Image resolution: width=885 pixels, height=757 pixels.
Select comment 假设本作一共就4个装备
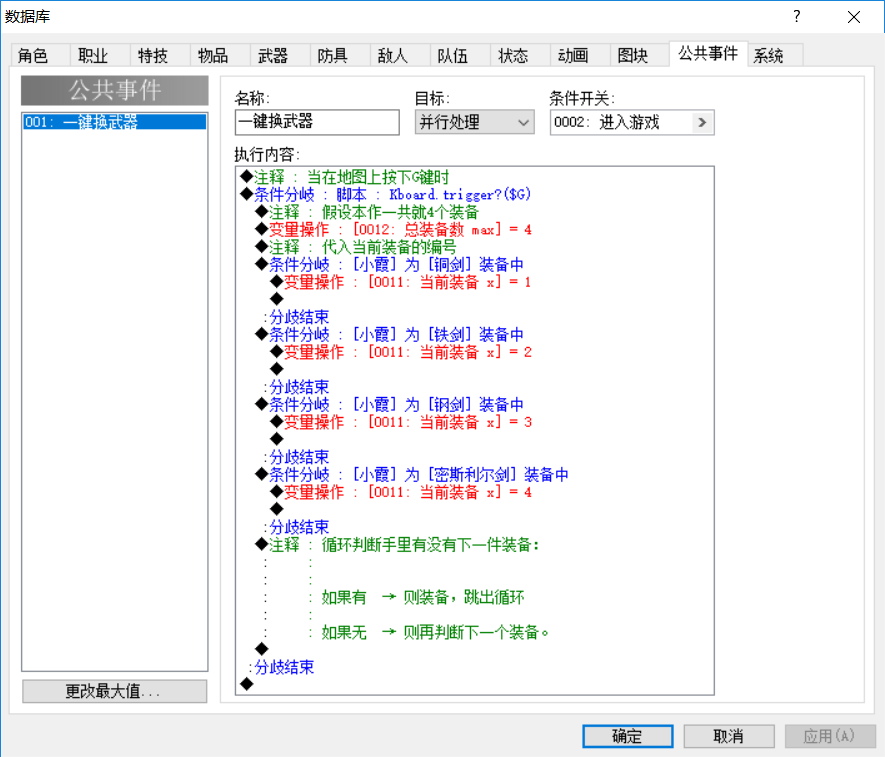pyautogui.click(x=367, y=212)
